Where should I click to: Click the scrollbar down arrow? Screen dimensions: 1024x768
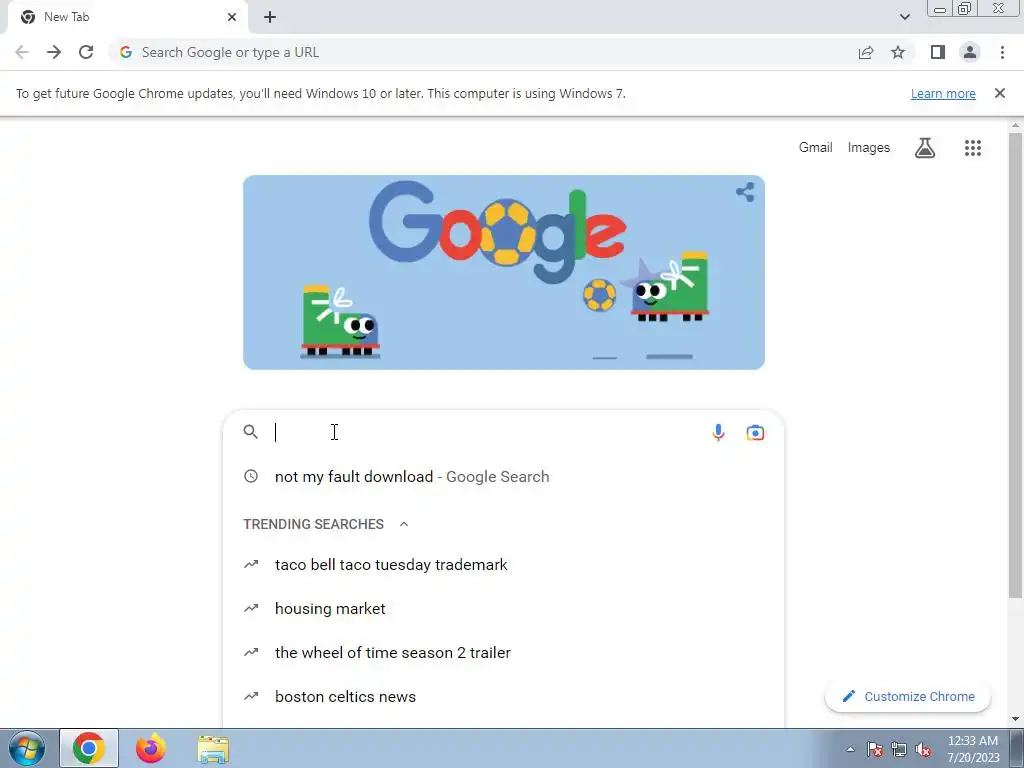(x=1015, y=719)
